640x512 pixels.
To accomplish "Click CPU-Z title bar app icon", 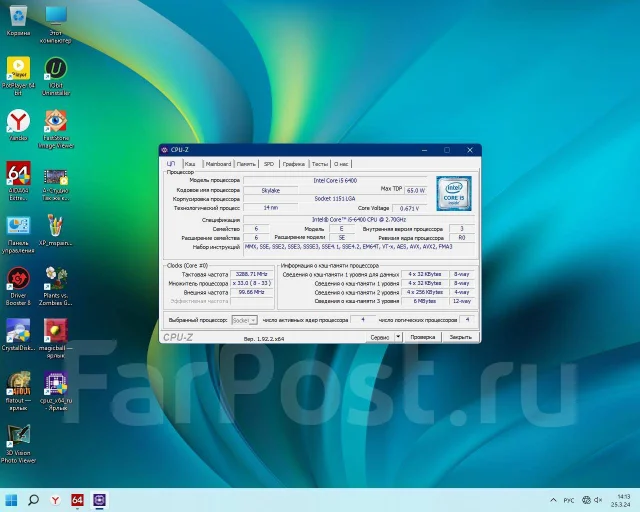I will tap(164, 150).
